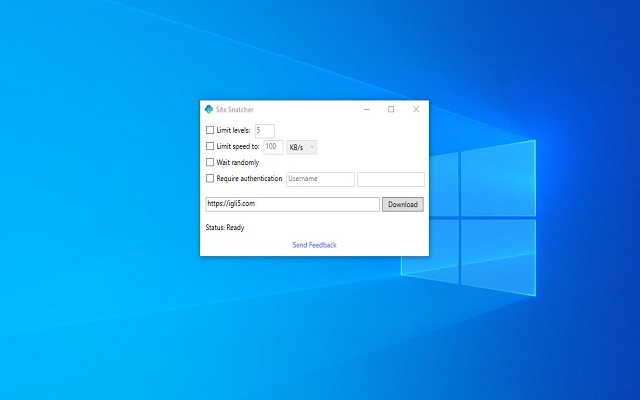Click the 'Status: Ready' text

click(x=224, y=228)
